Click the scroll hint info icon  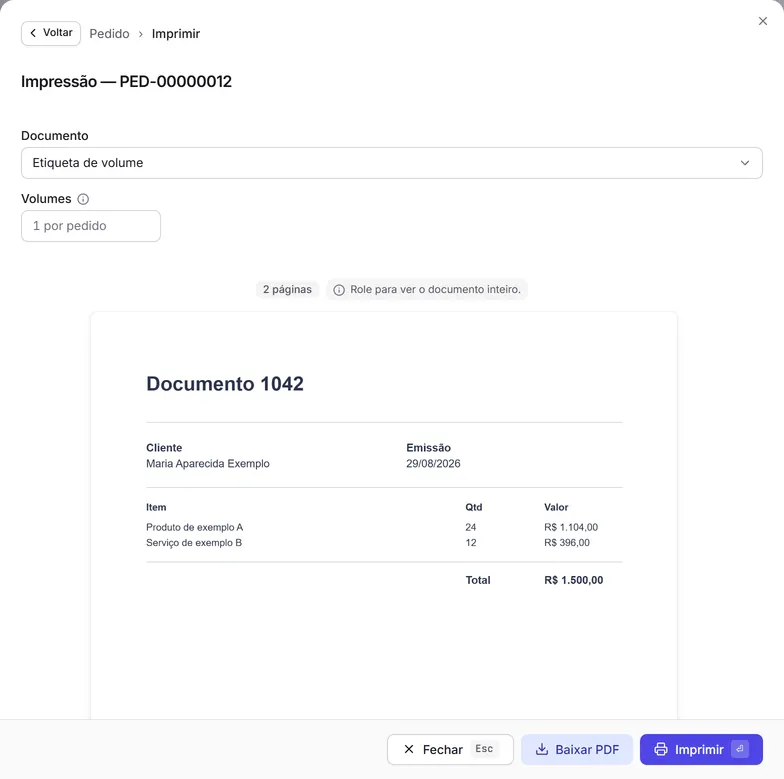(x=339, y=290)
